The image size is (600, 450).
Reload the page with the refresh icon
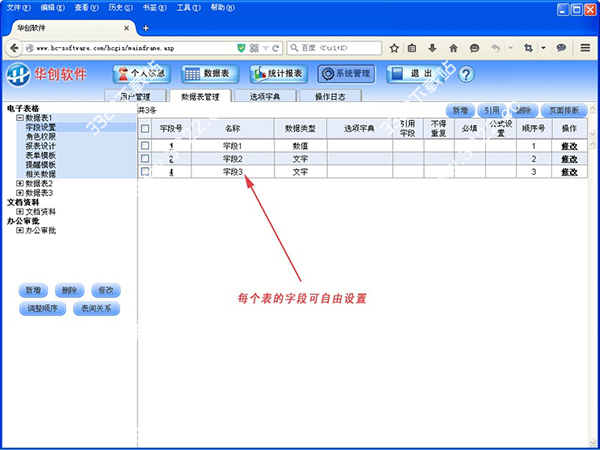(x=276, y=48)
